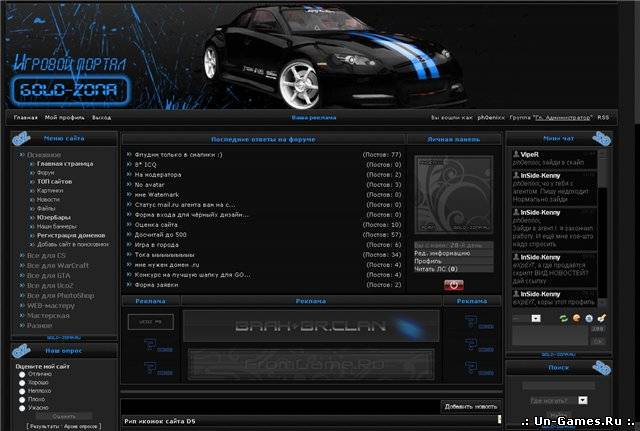This screenshot has height=431, width=640.
Task: Click the 'Добавить новость' button
Action: [x=471, y=406]
